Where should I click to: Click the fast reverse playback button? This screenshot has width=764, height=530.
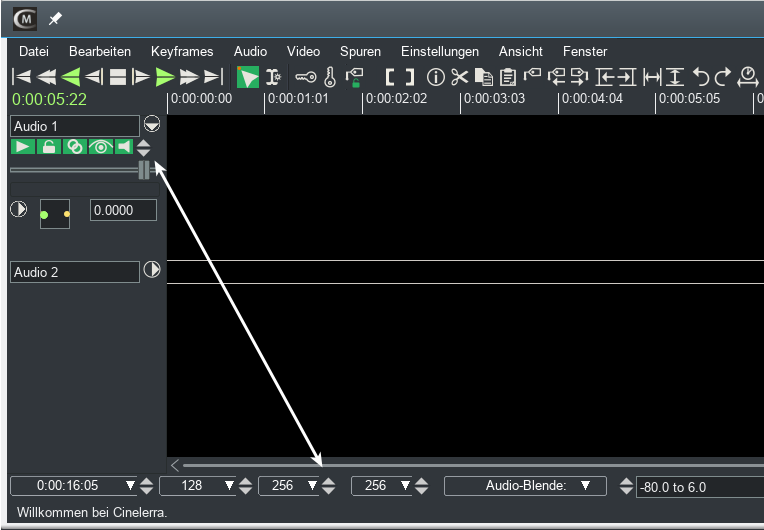click(46, 77)
